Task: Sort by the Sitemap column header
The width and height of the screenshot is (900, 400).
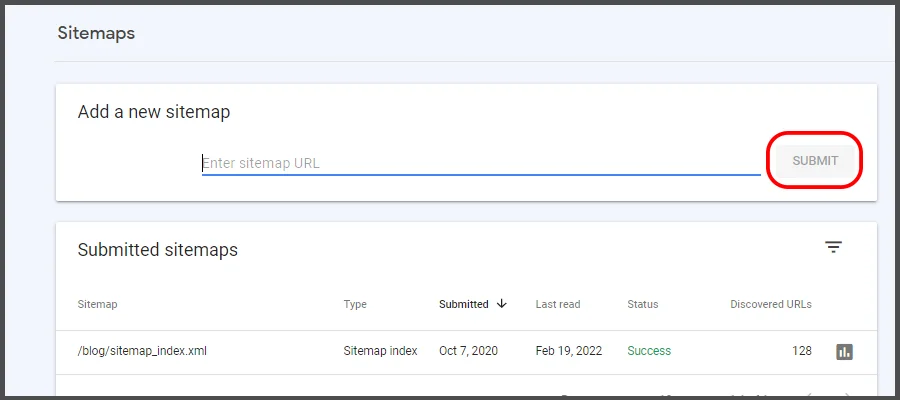Action: click(x=97, y=304)
